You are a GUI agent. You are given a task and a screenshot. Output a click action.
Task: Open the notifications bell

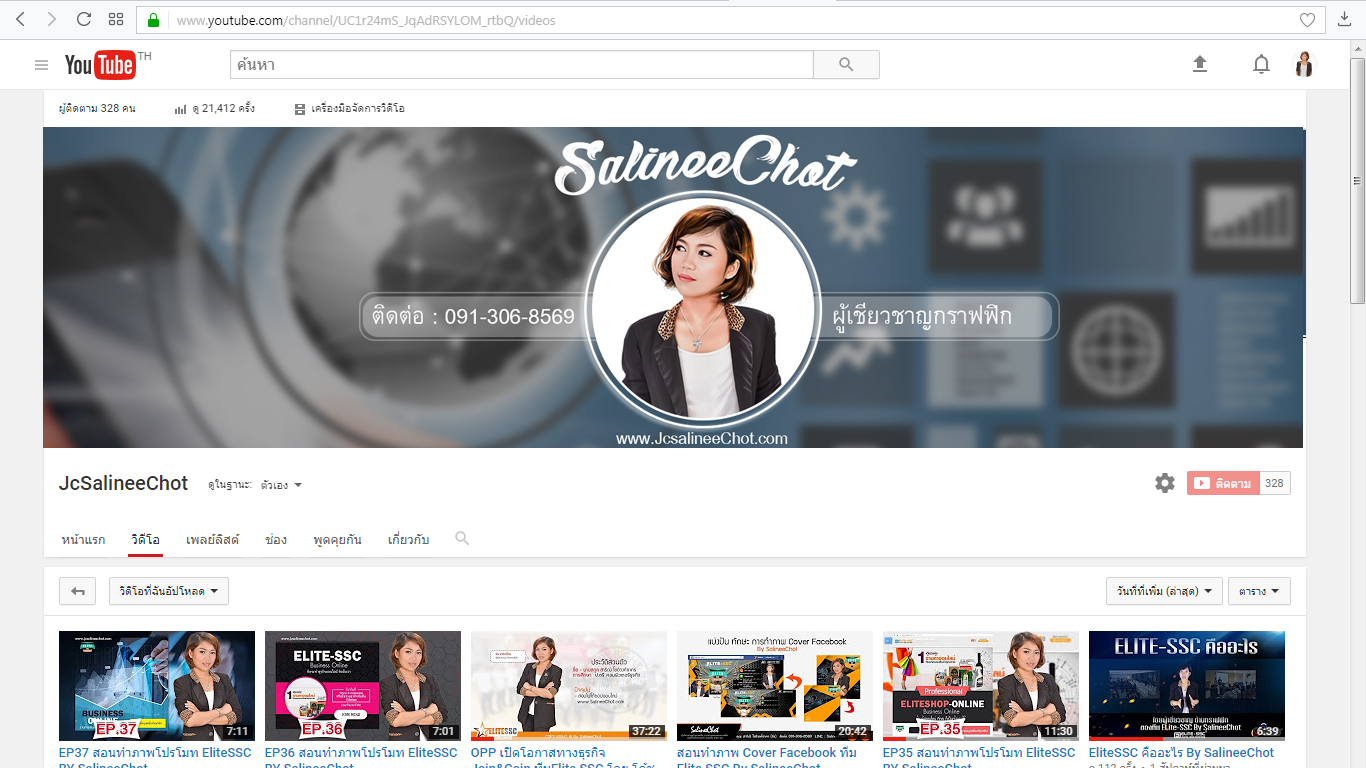1261,64
